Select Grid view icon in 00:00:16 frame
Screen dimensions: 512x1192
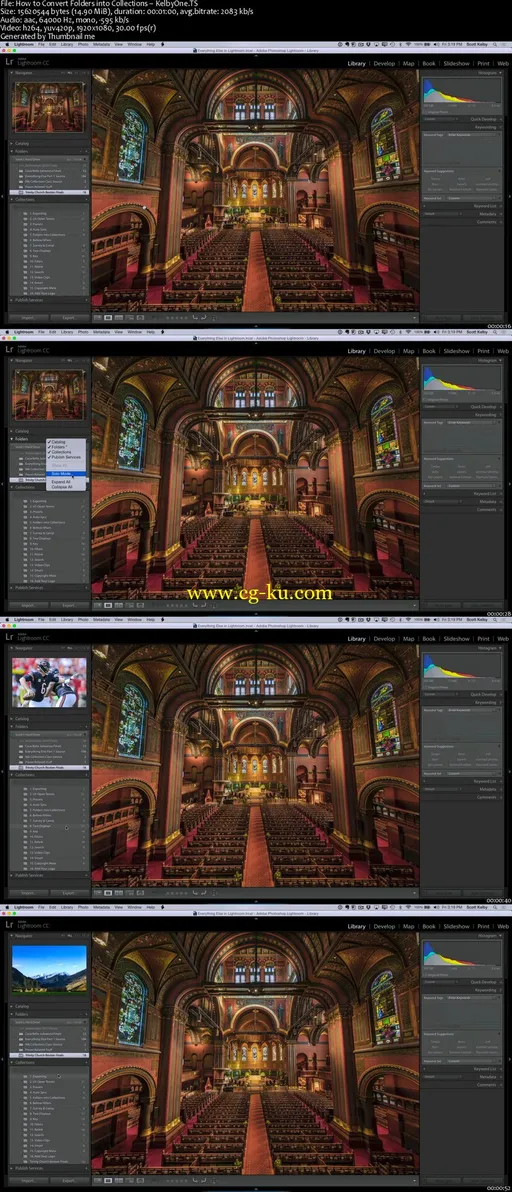point(98,317)
